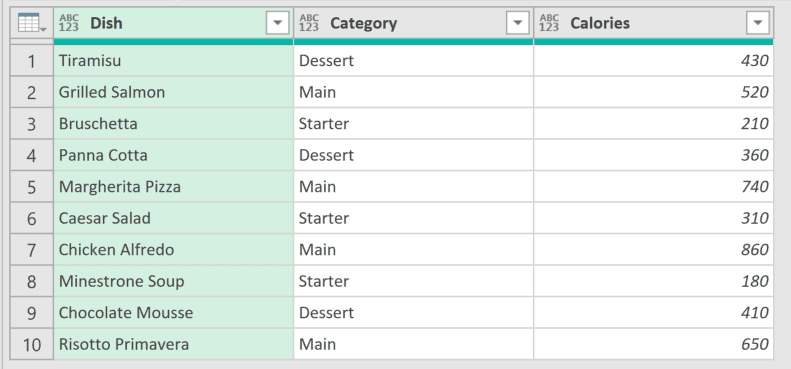
Task: Click the data type icon of Dish column
Action: (69, 23)
